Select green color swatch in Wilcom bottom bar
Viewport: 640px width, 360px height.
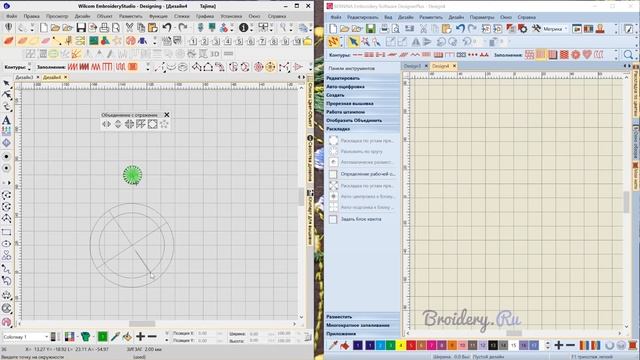click(102, 337)
